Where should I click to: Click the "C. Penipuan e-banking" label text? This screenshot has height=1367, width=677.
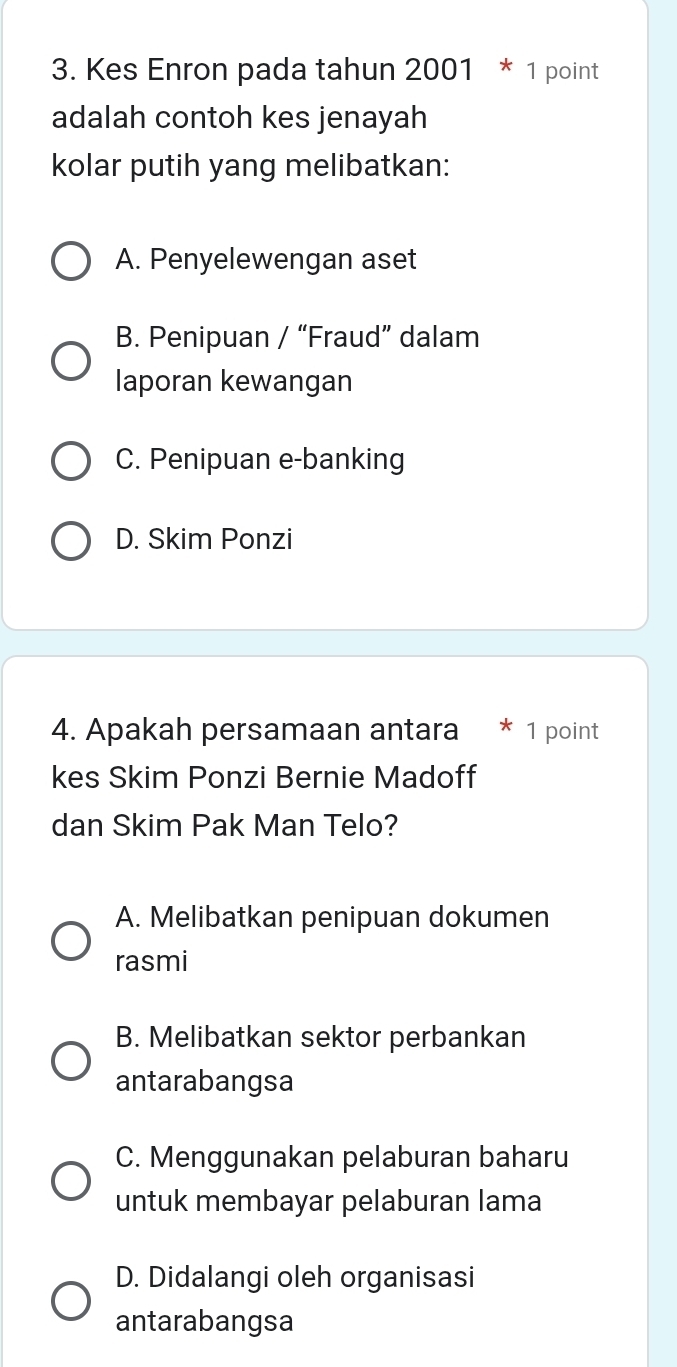tap(260, 460)
